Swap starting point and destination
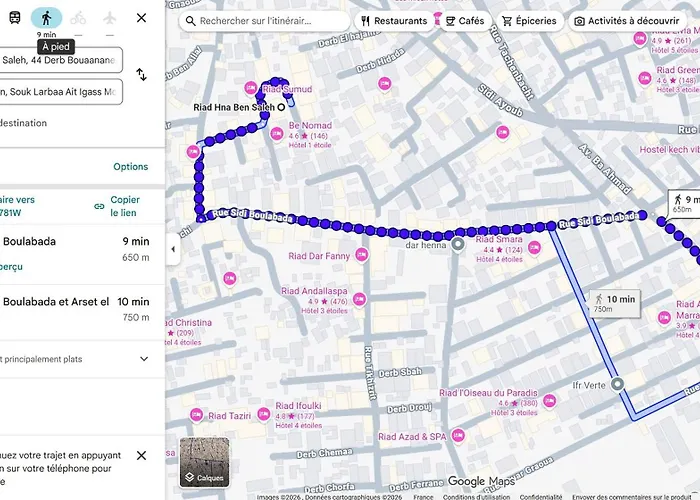 click(141, 75)
